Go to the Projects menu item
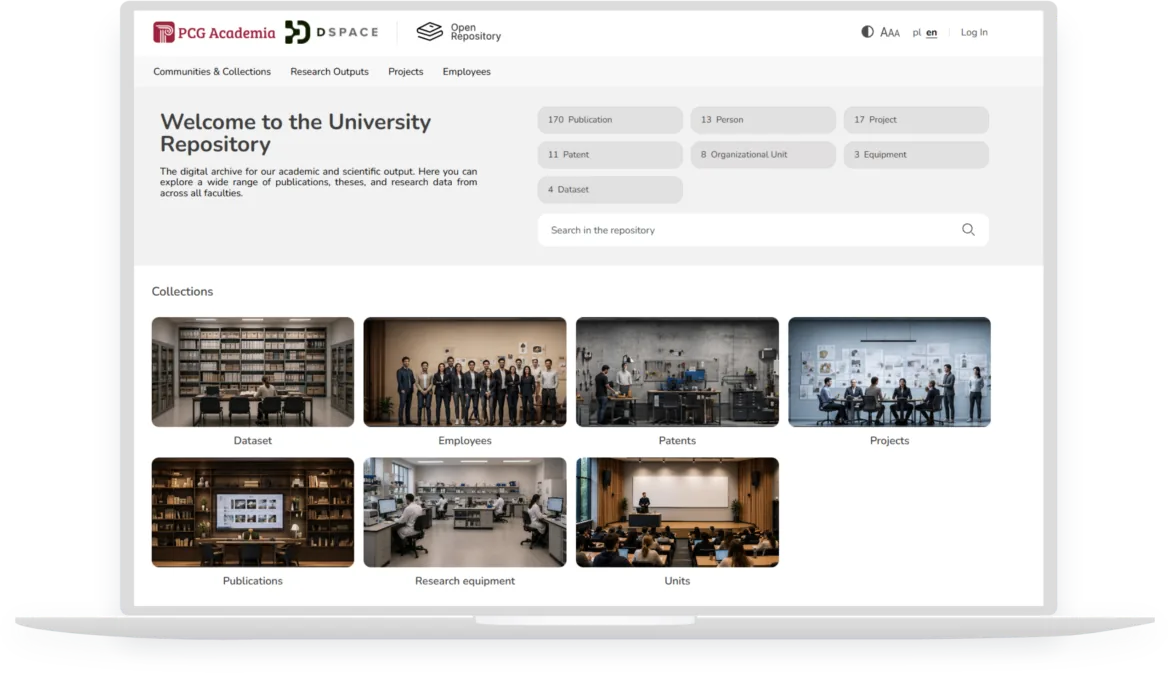Screen dimensions: 1168x673 pos(405,72)
